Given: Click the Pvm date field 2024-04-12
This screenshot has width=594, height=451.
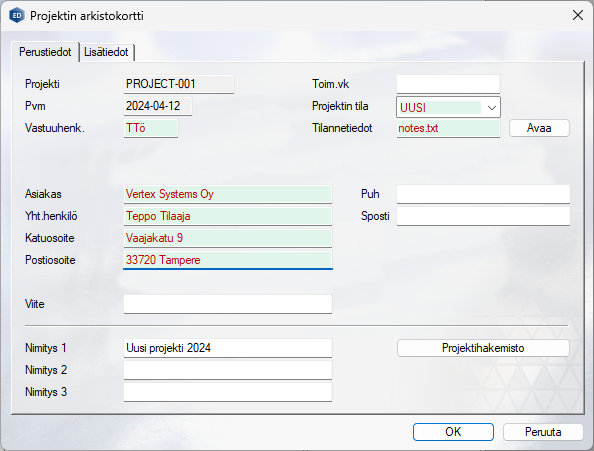Looking at the screenshot, I should pyautogui.click(x=158, y=106).
